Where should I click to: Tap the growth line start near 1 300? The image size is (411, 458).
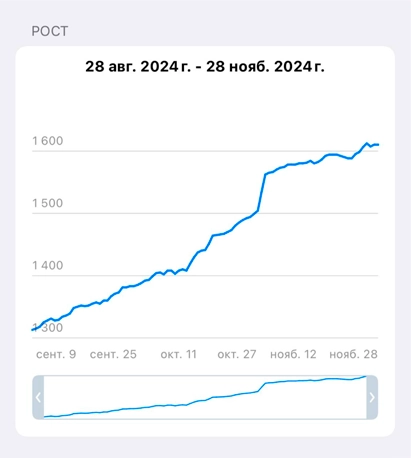[34, 329]
